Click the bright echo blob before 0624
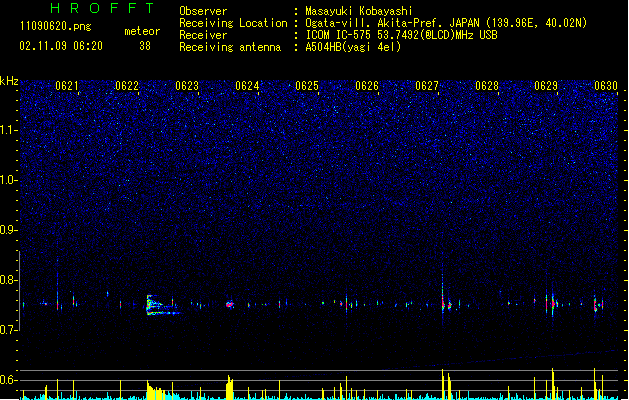The height and width of the screenshot is (400, 629). click(x=229, y=305)
